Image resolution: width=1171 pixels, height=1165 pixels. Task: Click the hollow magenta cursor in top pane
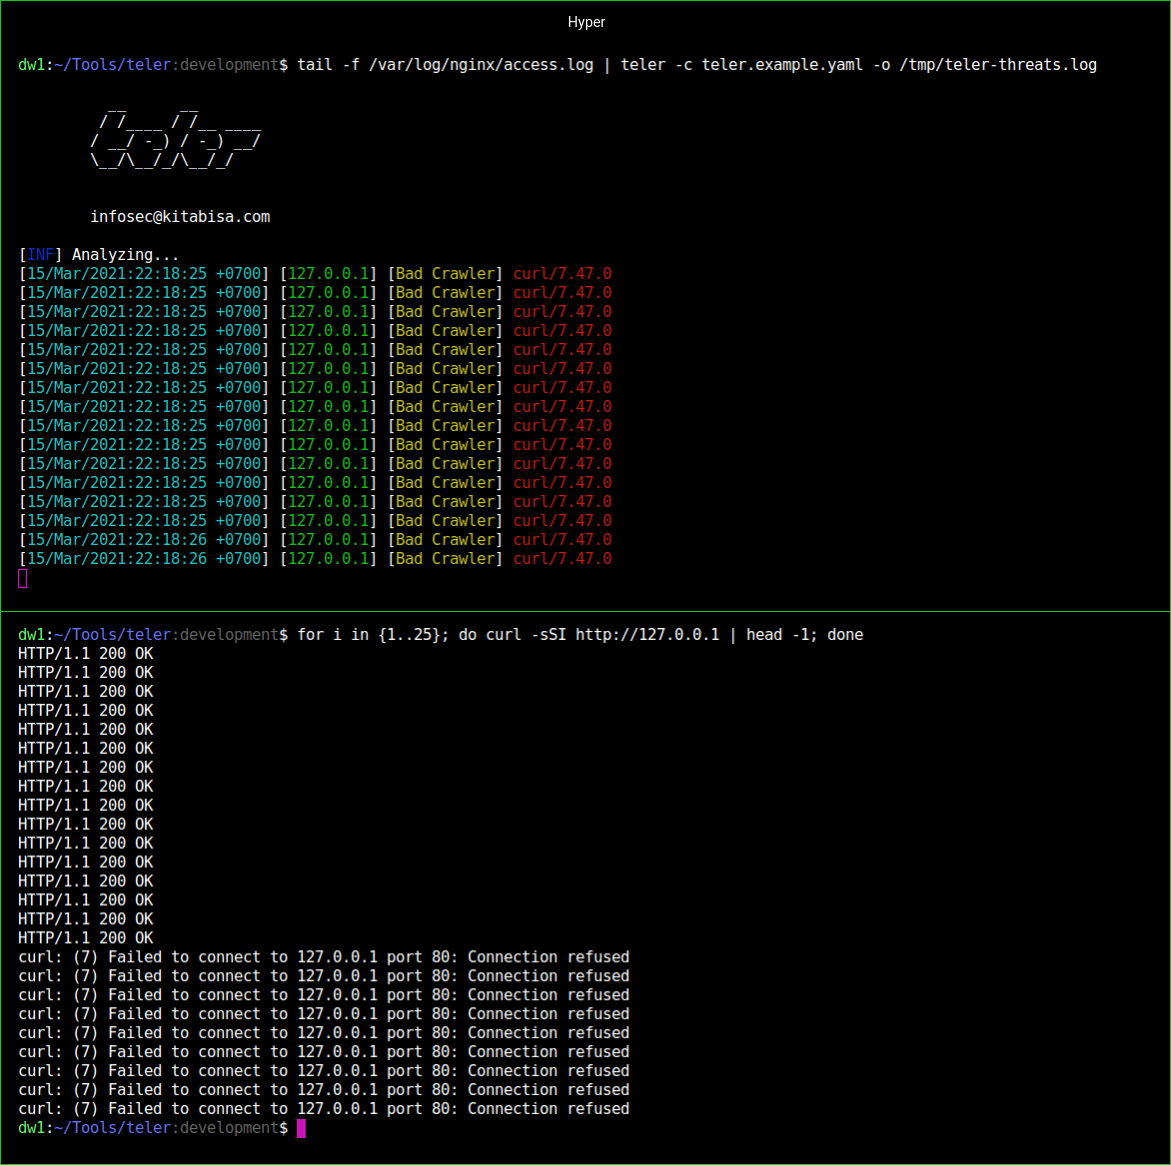[x=22, y=578]
